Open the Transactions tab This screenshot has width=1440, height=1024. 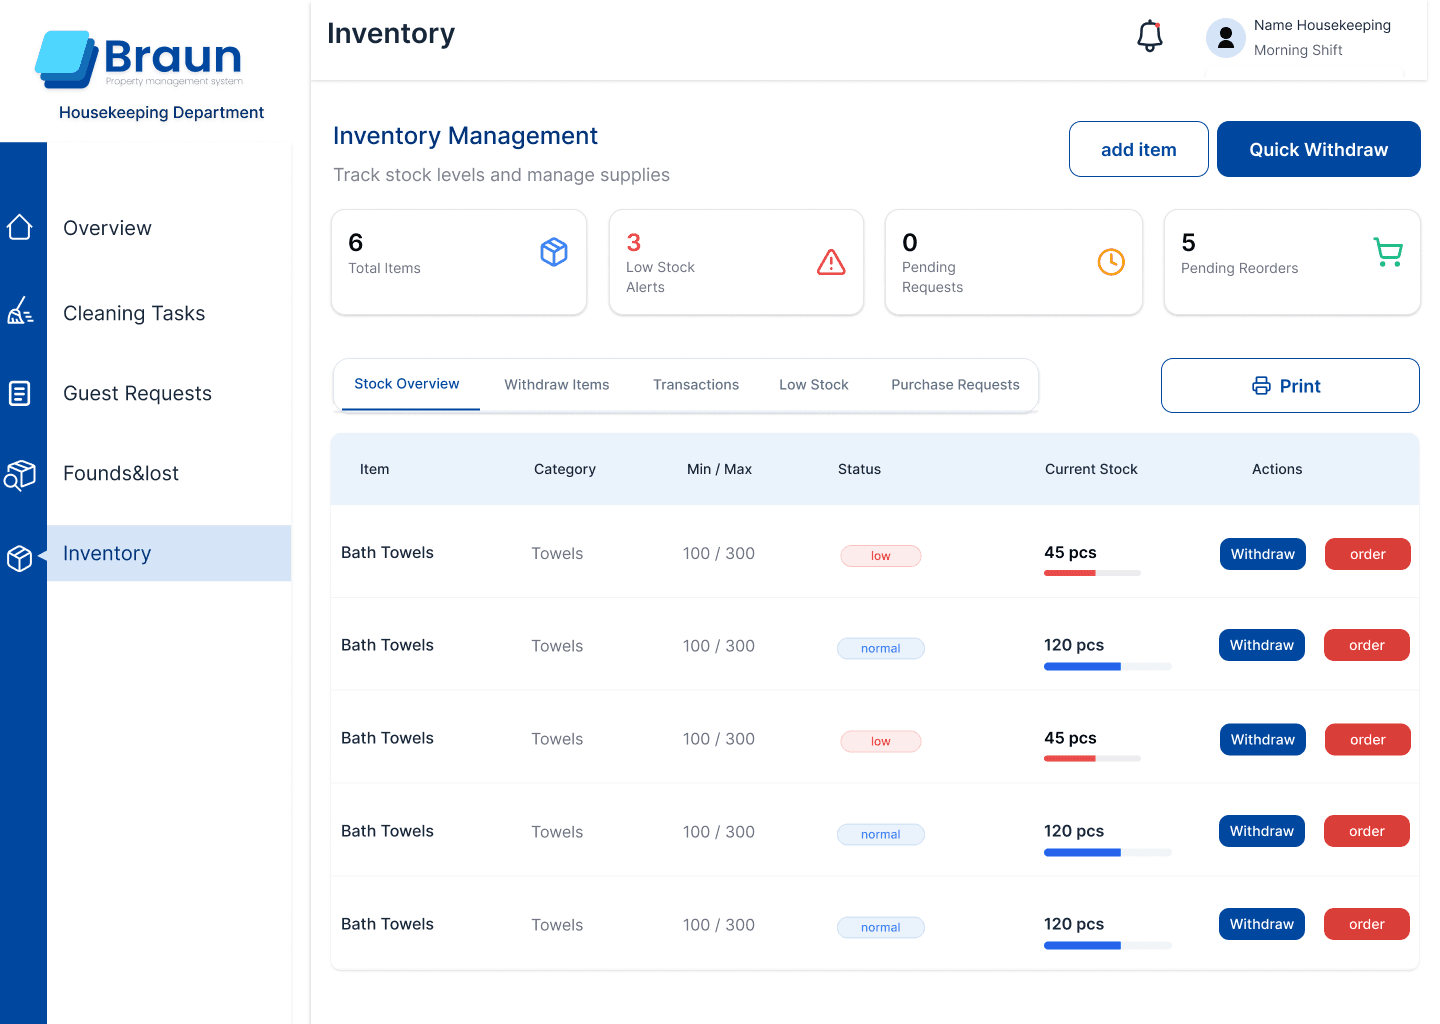point(696,385)
